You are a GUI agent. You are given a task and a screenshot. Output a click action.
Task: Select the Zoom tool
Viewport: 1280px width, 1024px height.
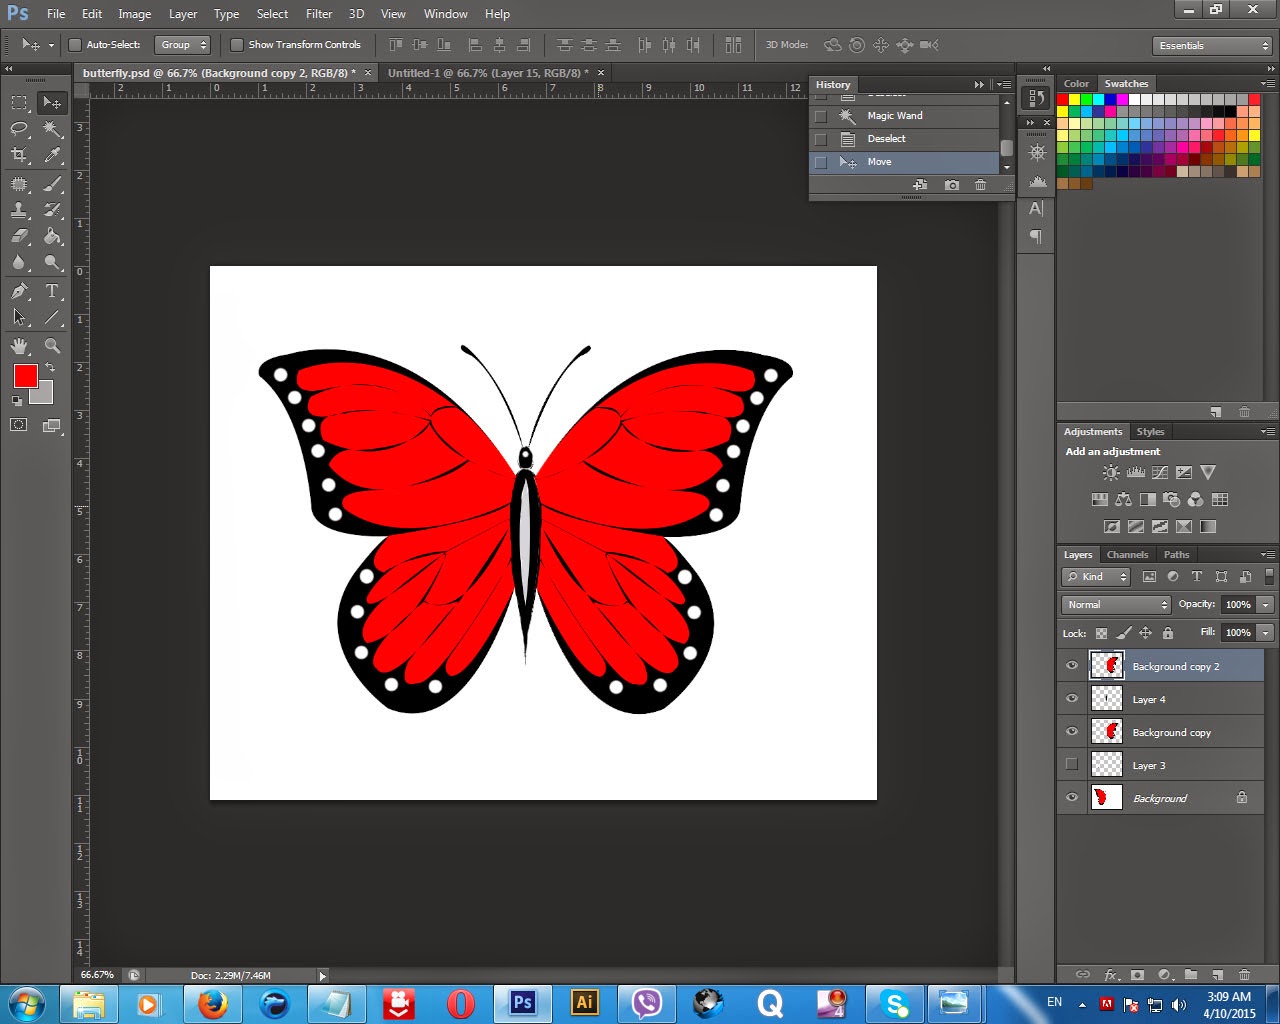pos(52,345)
